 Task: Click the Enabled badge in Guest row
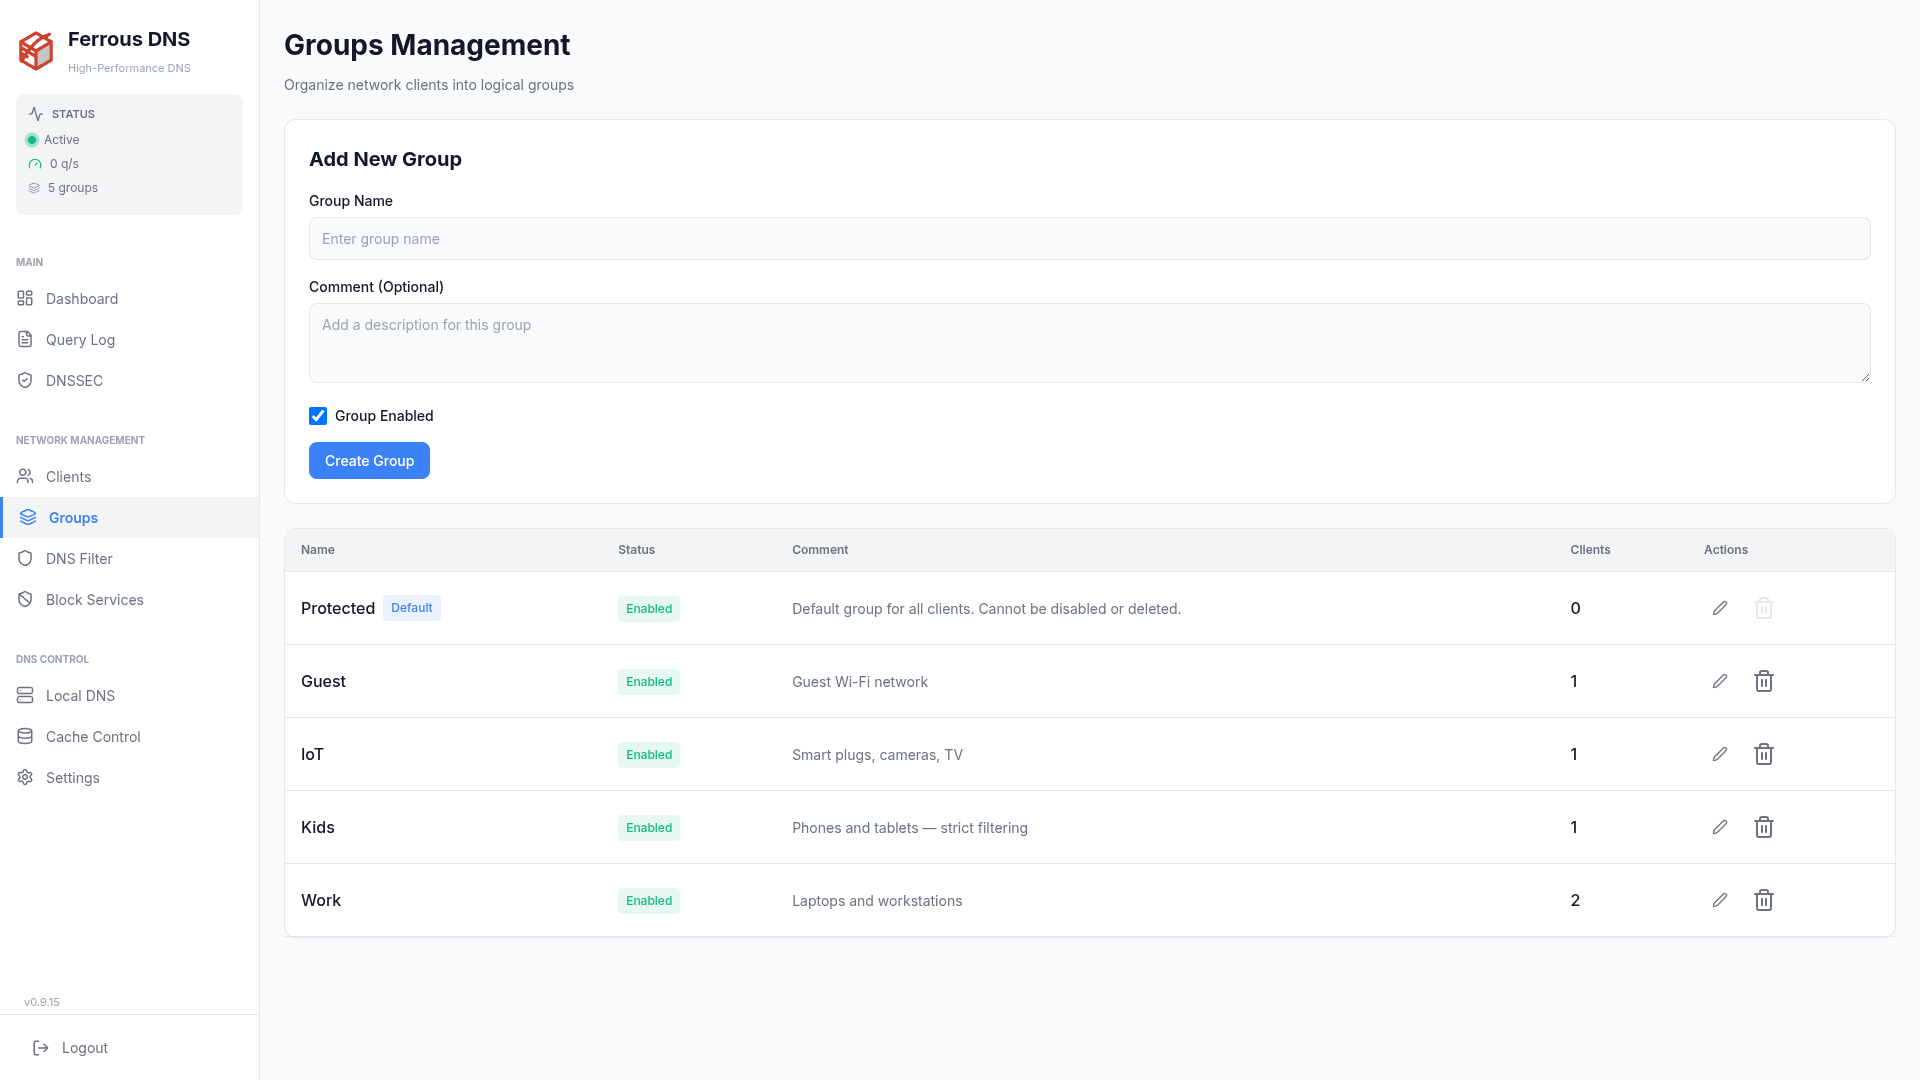[649, 682]
